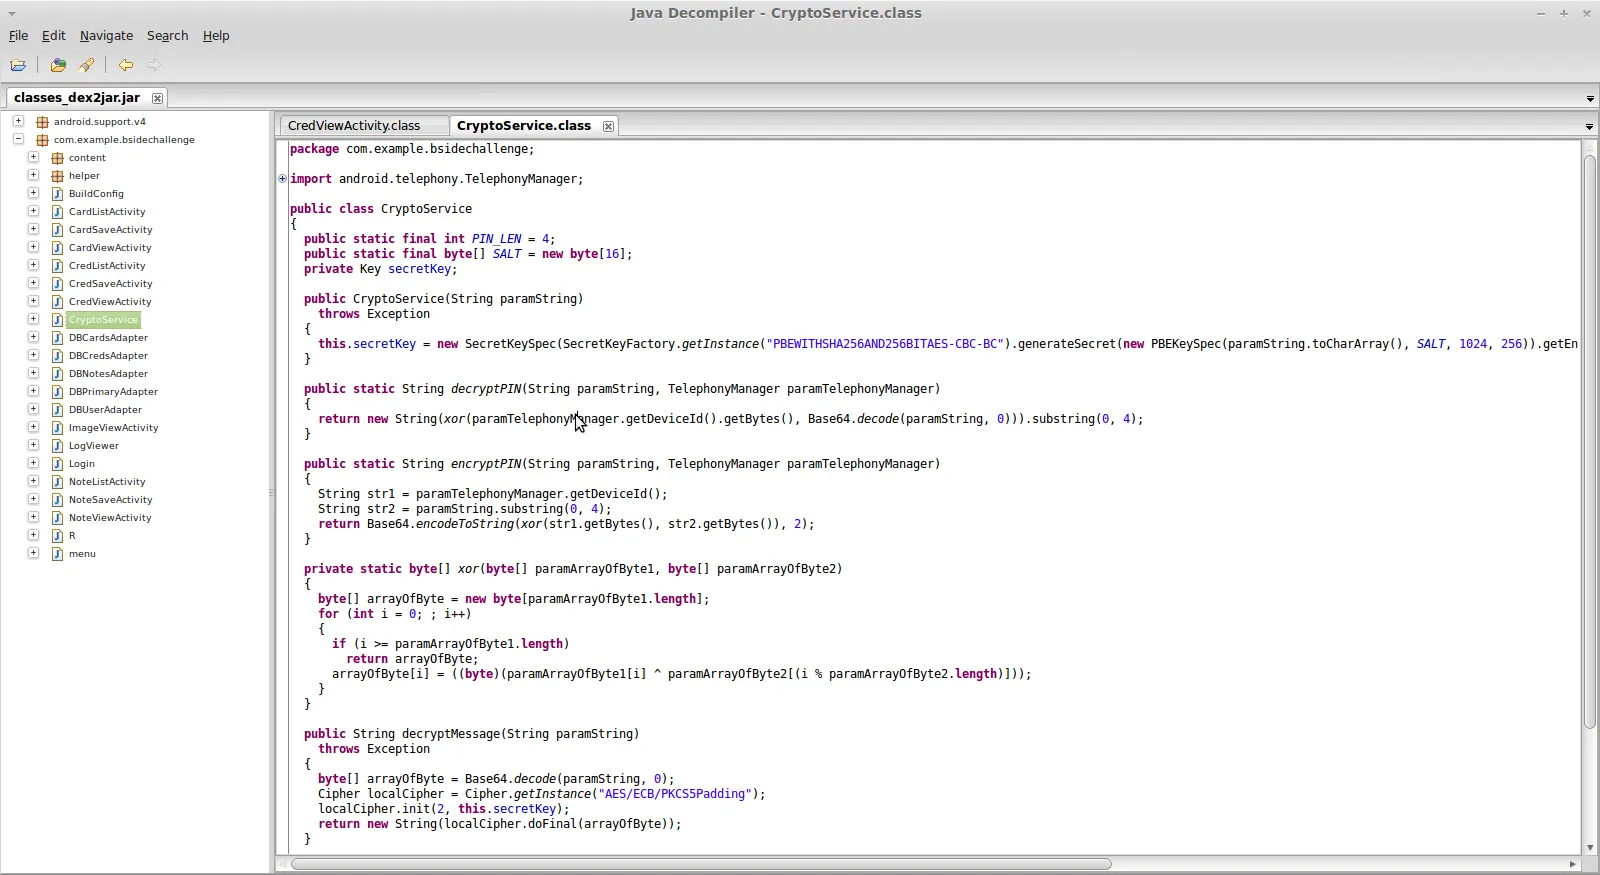Open the class tab list dropdown arrow

(1589, 127)
